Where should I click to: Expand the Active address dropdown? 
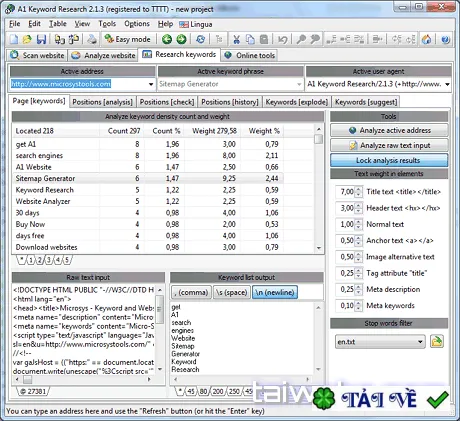tap(151, 84)
